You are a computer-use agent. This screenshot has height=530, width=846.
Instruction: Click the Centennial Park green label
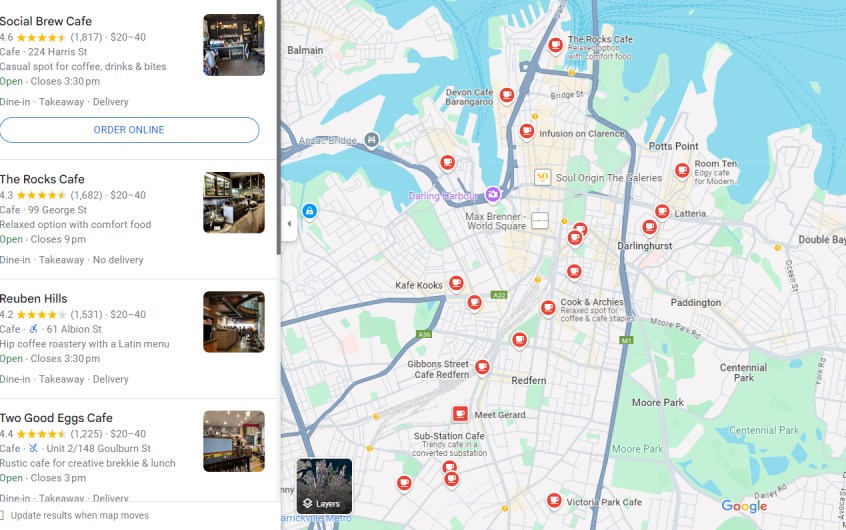pyautogui.click(x=764, y=430)
